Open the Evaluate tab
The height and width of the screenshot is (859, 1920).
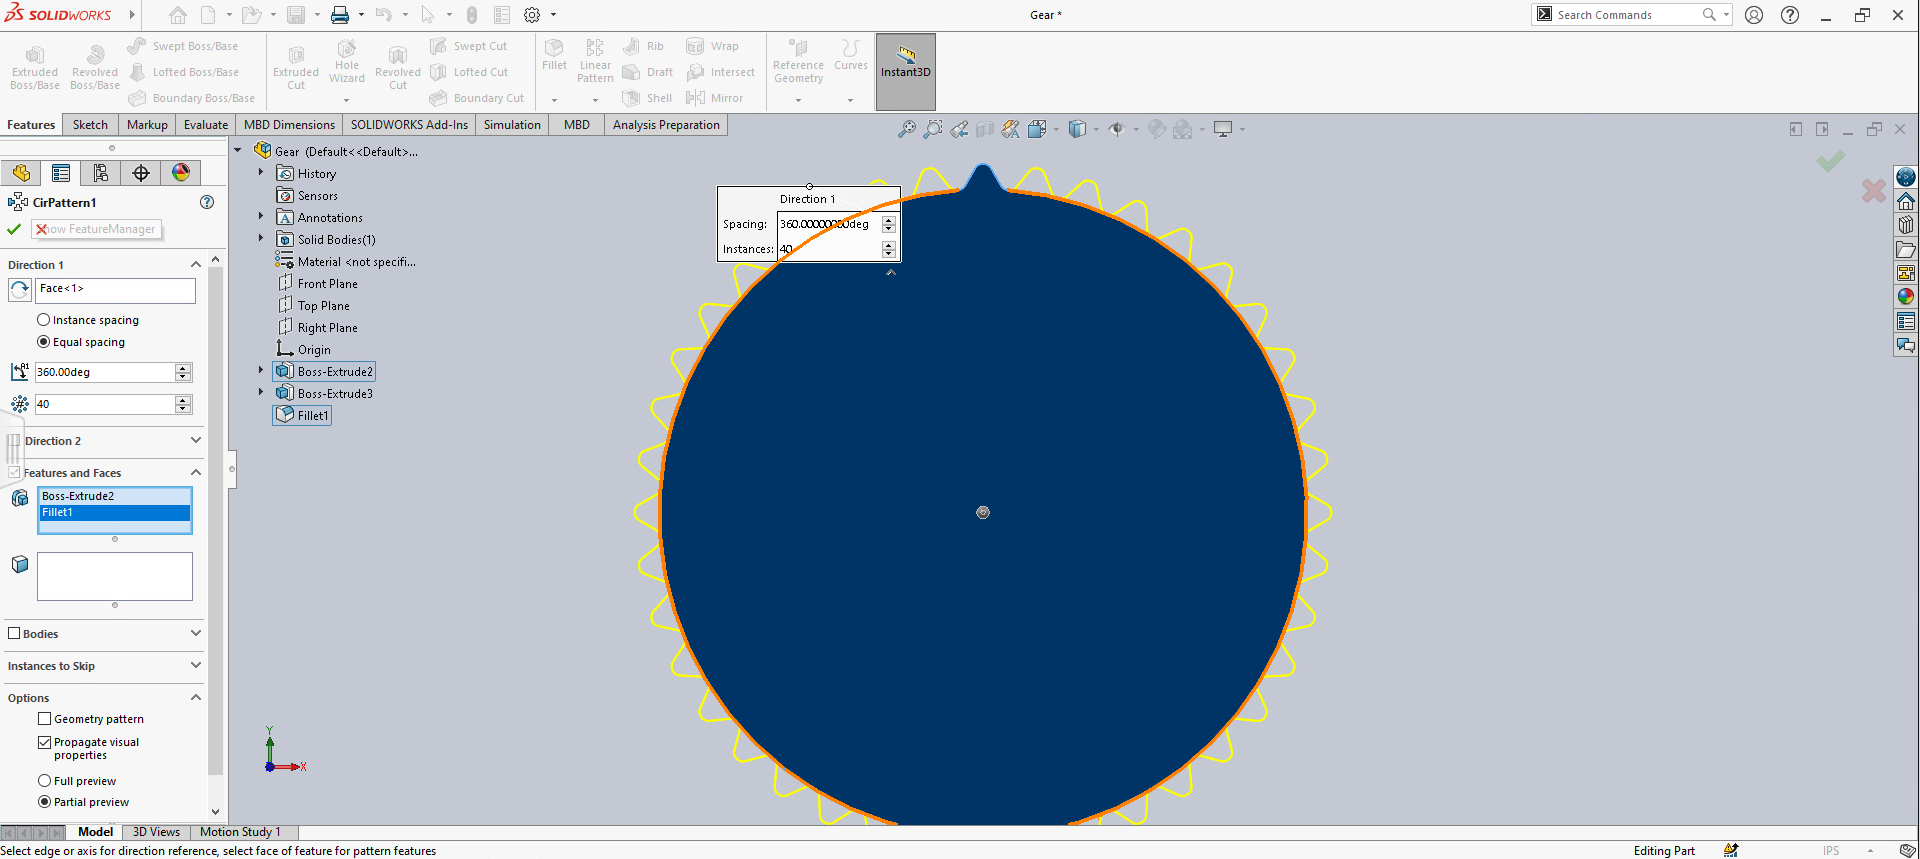click(x=205, y=125)
